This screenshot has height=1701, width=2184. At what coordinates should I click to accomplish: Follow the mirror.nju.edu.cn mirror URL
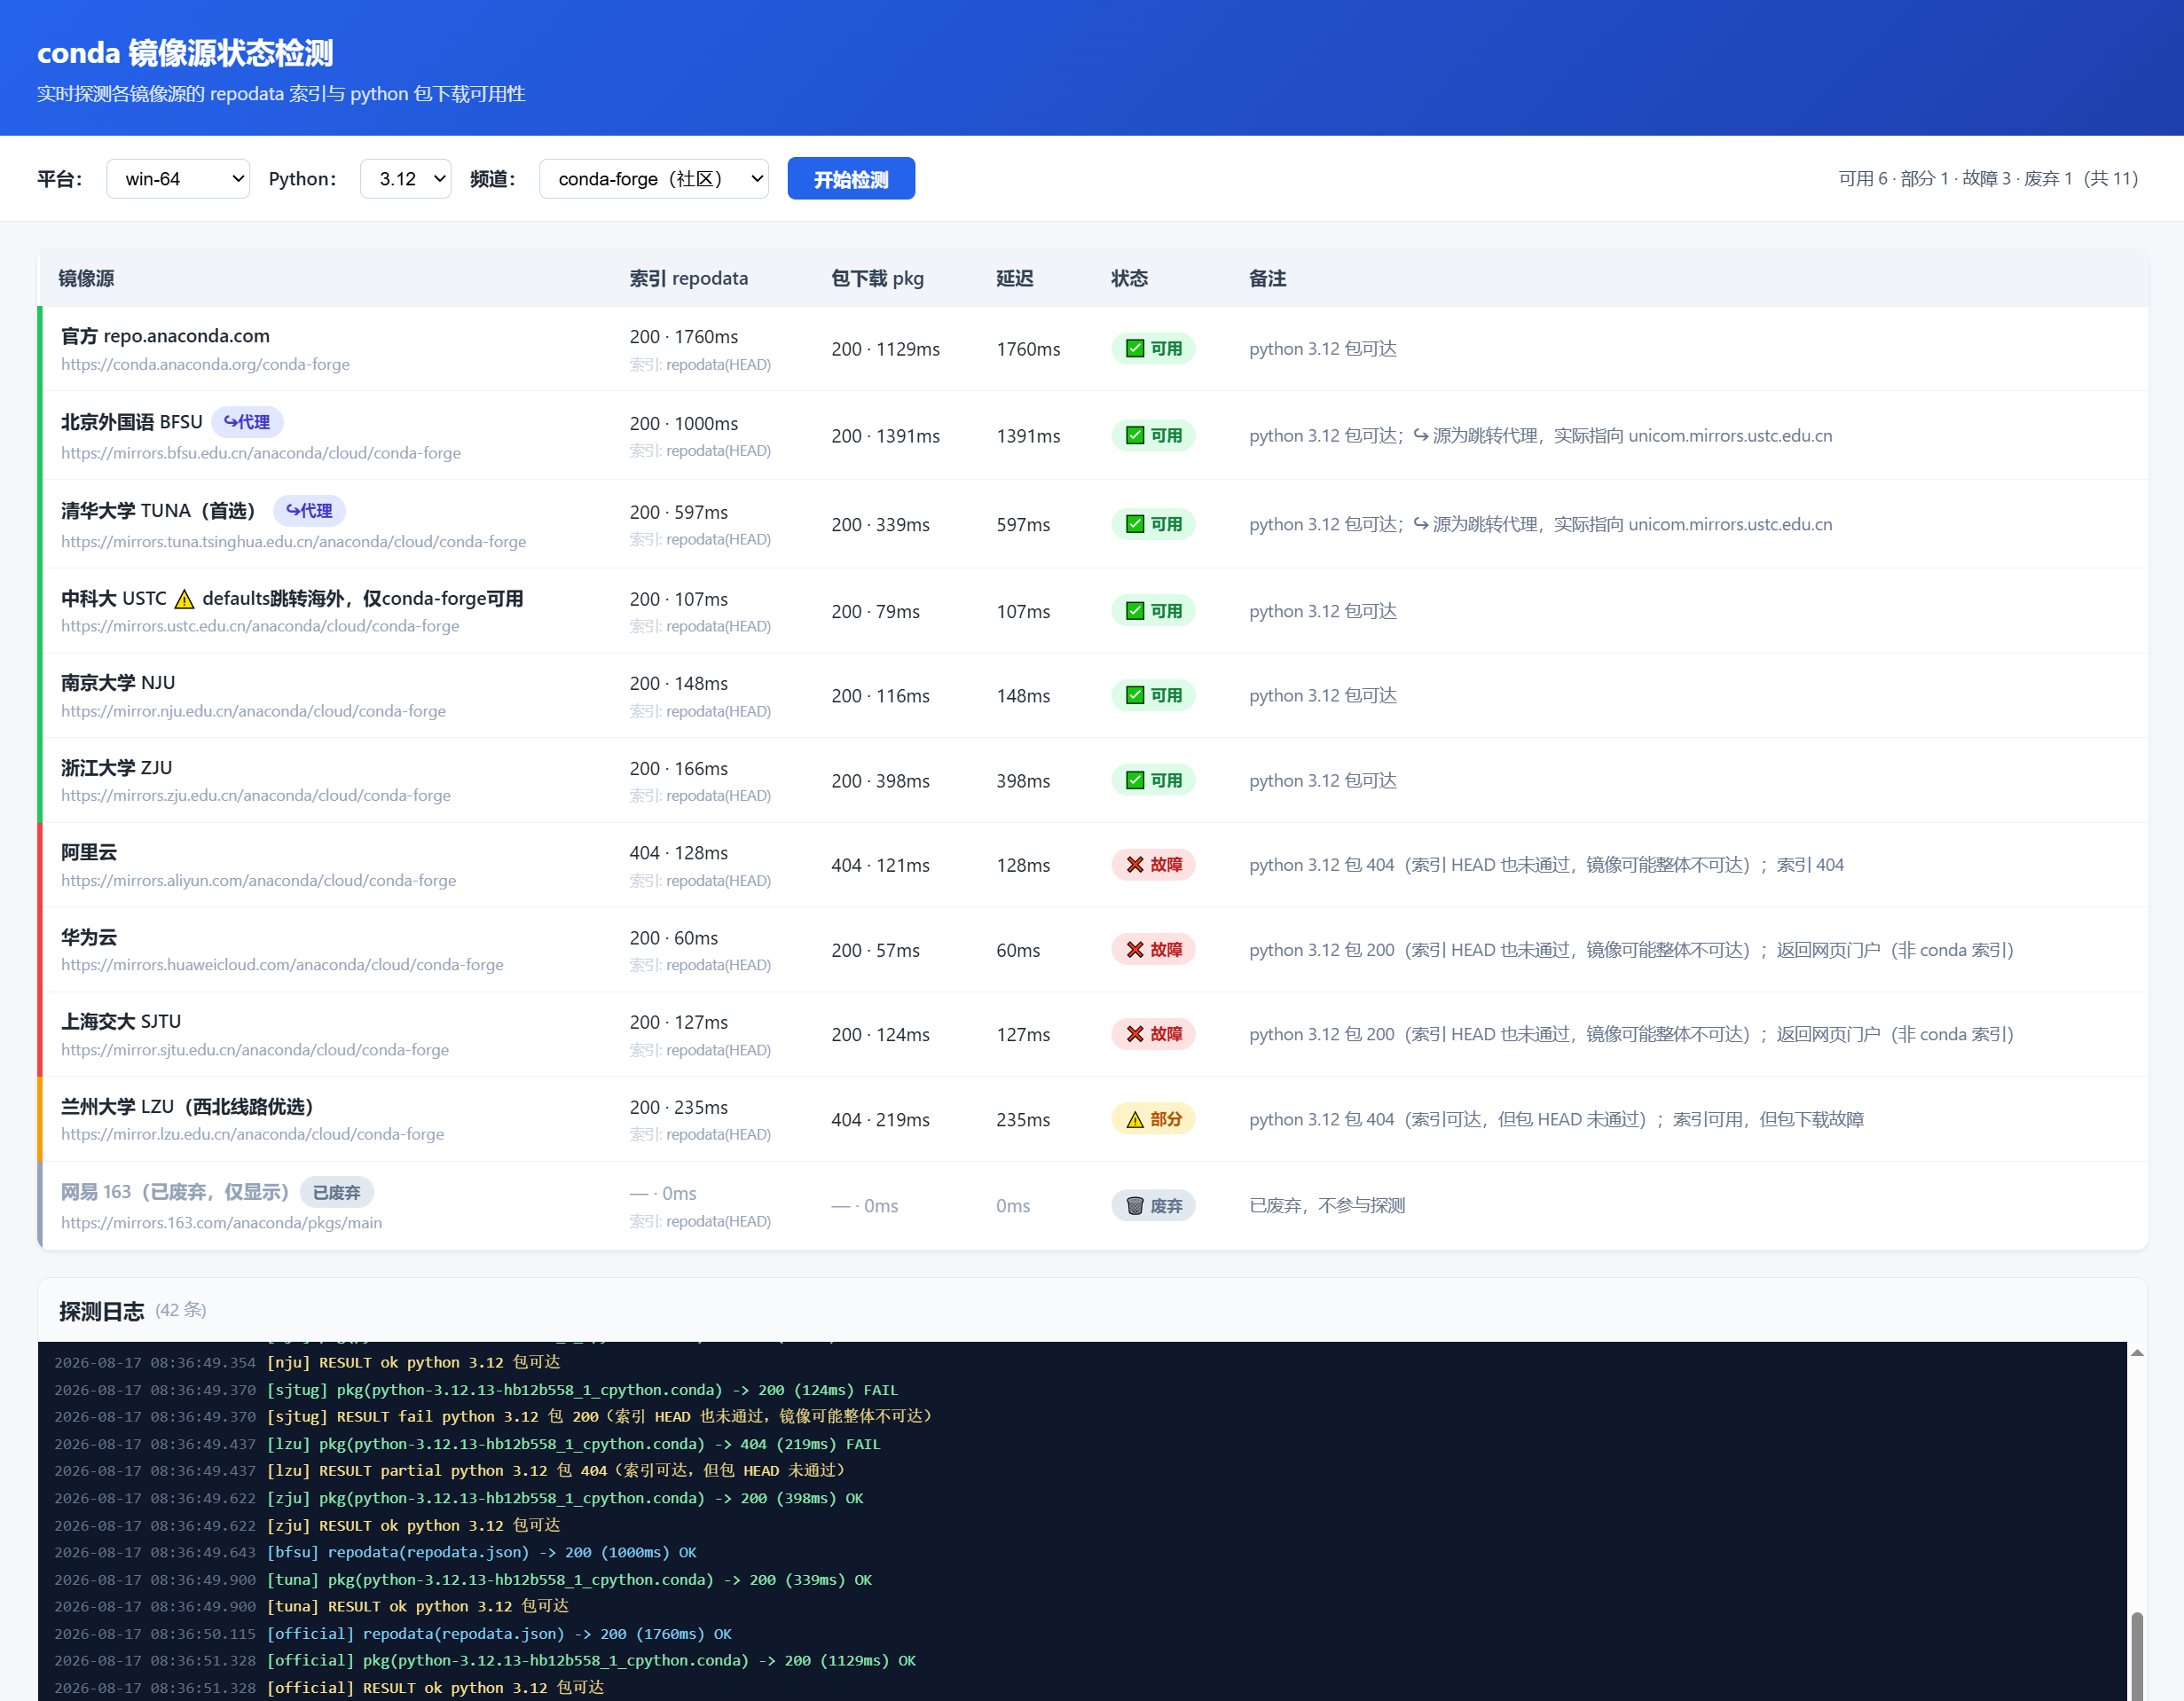point(253,711)
